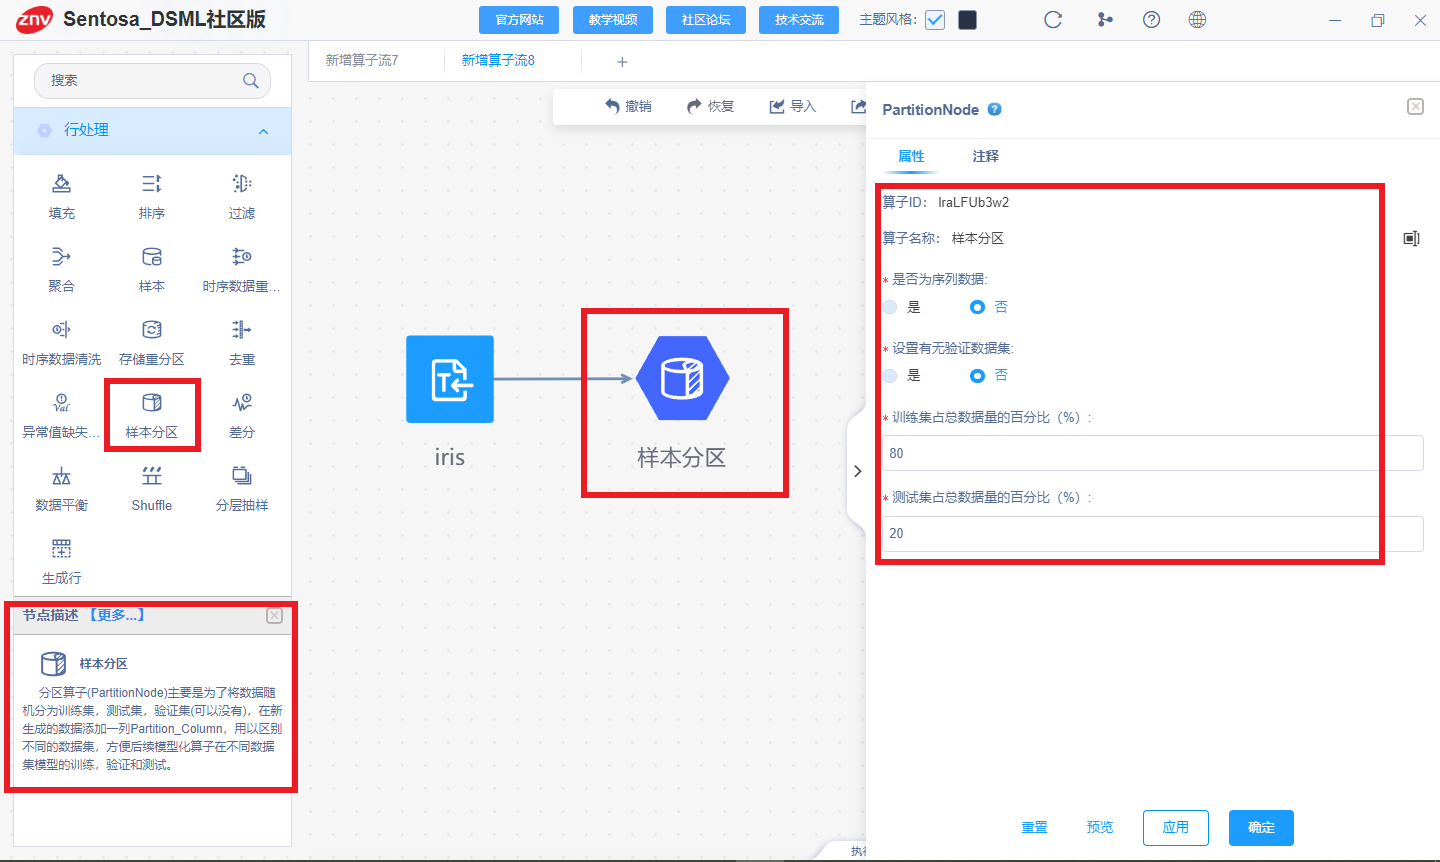The height and width of the screenshot is (862, 1440).
Task: Select the 分层抽样 operator icon
Action: click(242, 476)
